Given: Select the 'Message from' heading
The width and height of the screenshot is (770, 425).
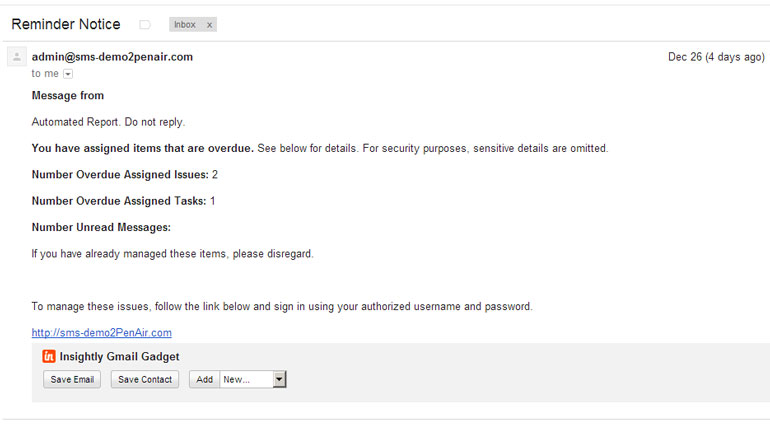Looking at the screenshot, I should click(68, 96).
